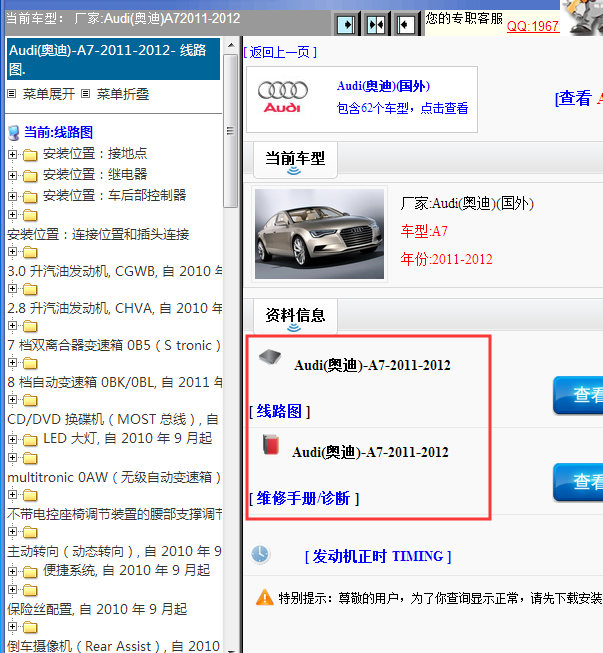
Task: Click the chip icon above 线路图
Action: [270, 357]
